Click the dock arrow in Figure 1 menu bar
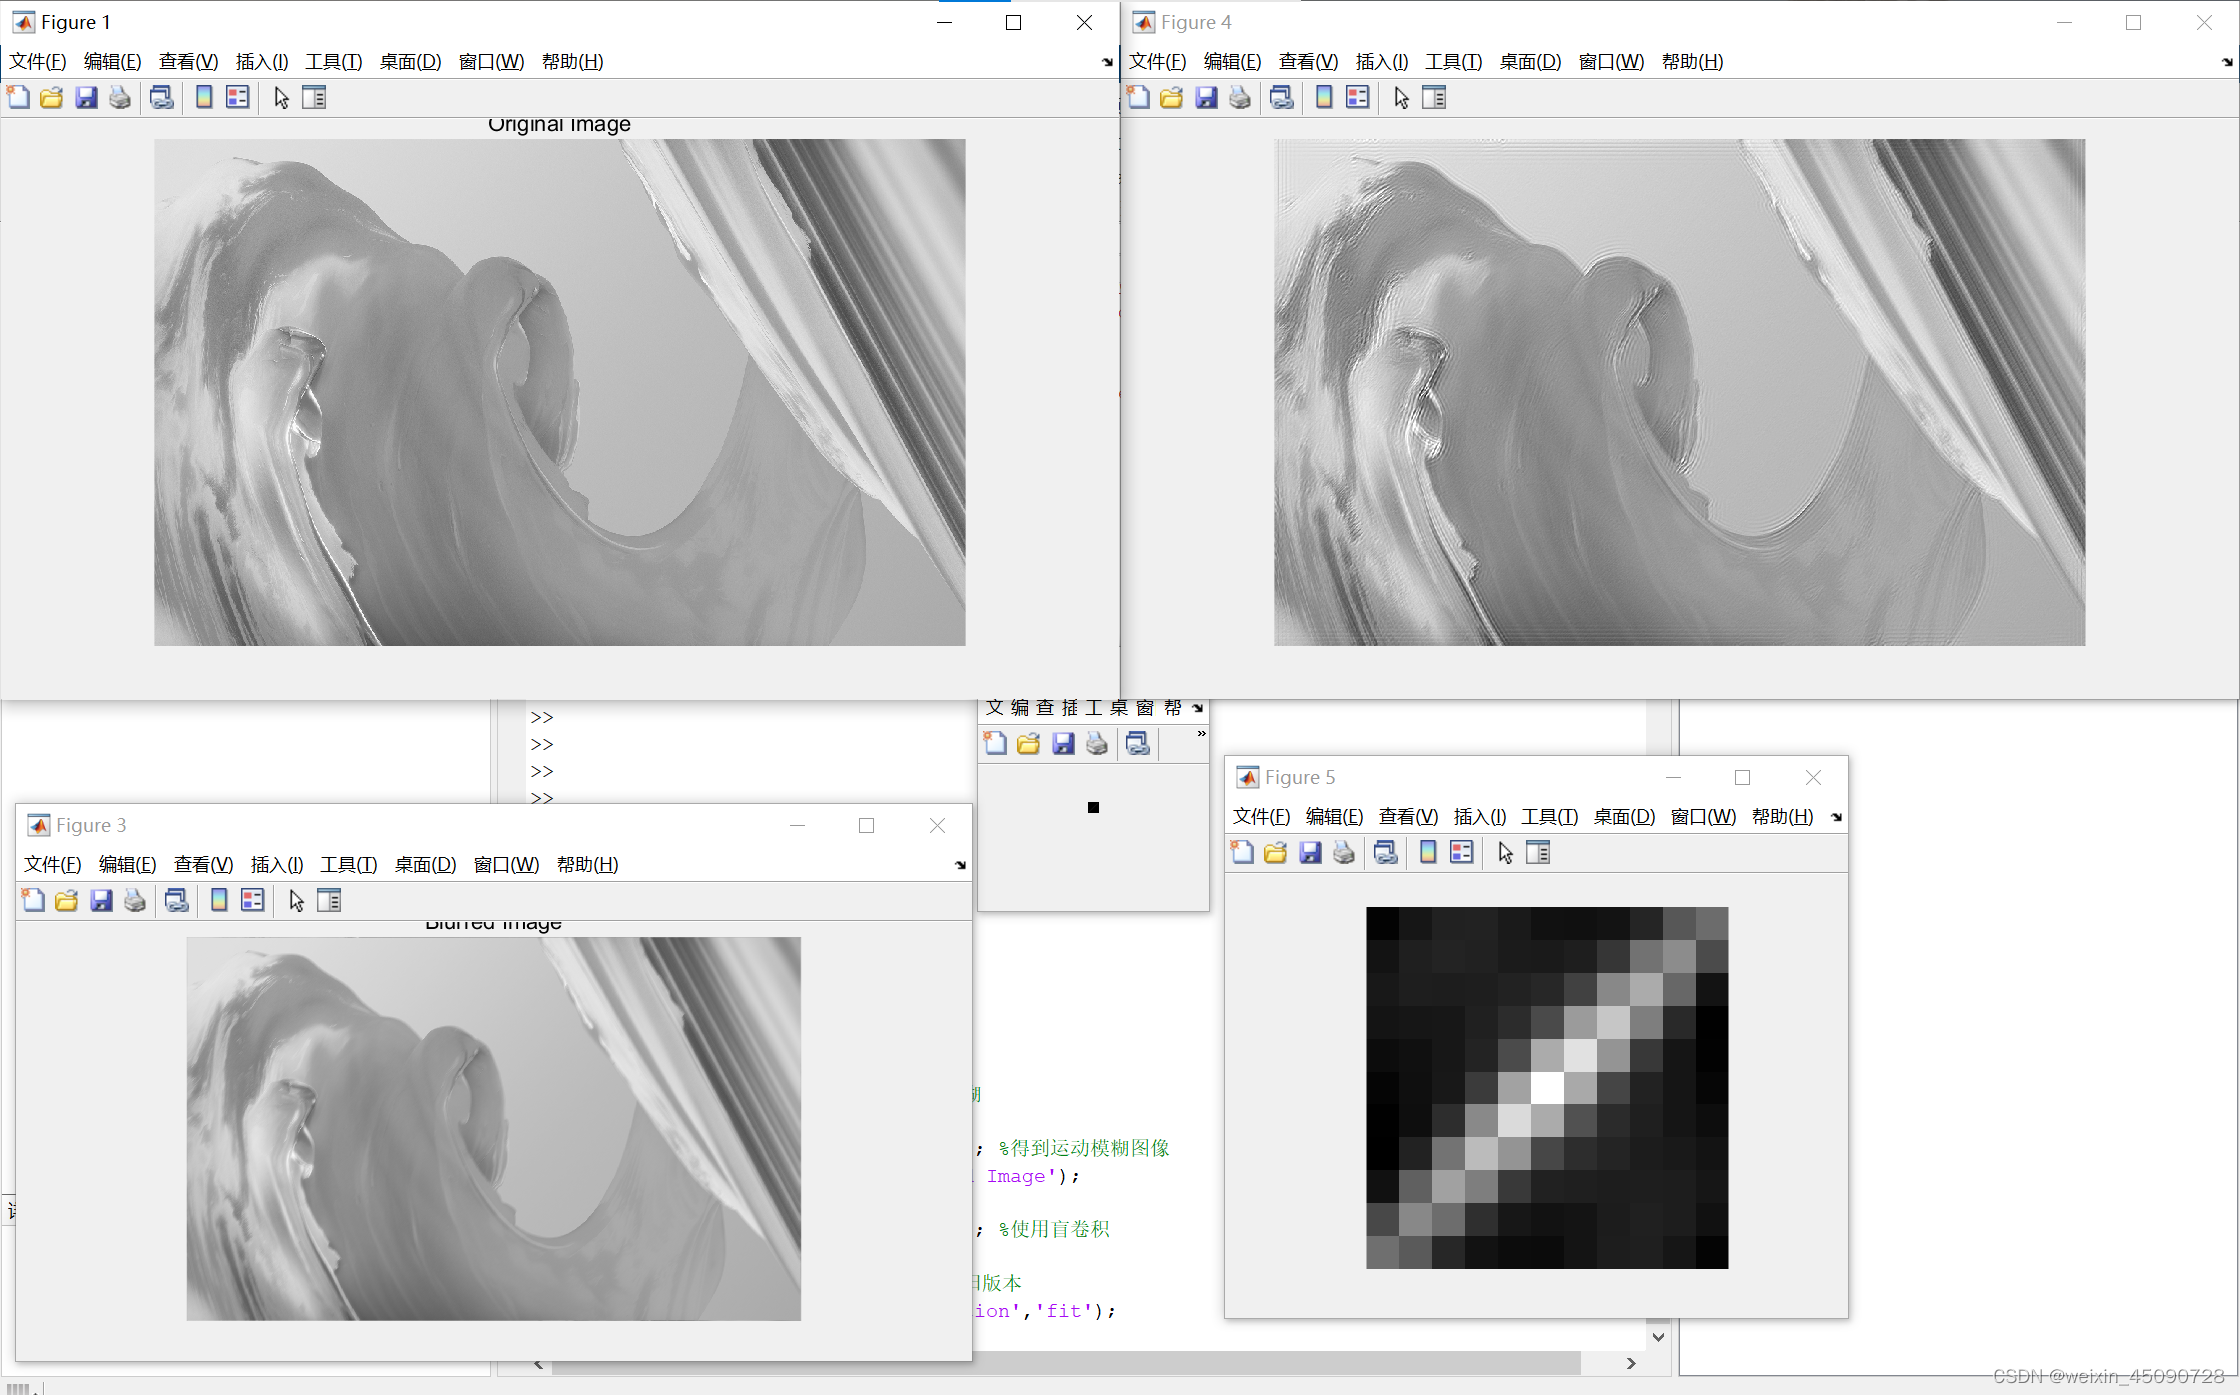The image size is (2240, 1395). [1107, 62]
